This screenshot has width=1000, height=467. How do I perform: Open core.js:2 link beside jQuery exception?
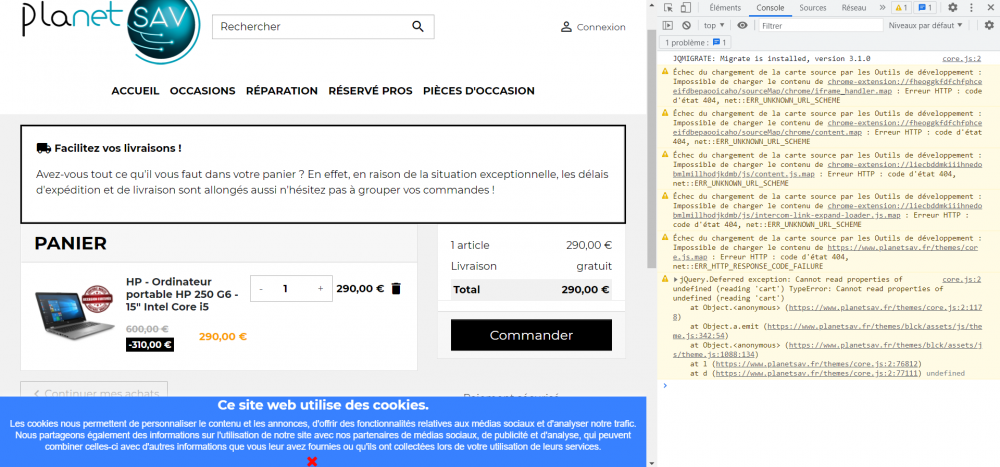pos(962,279)
